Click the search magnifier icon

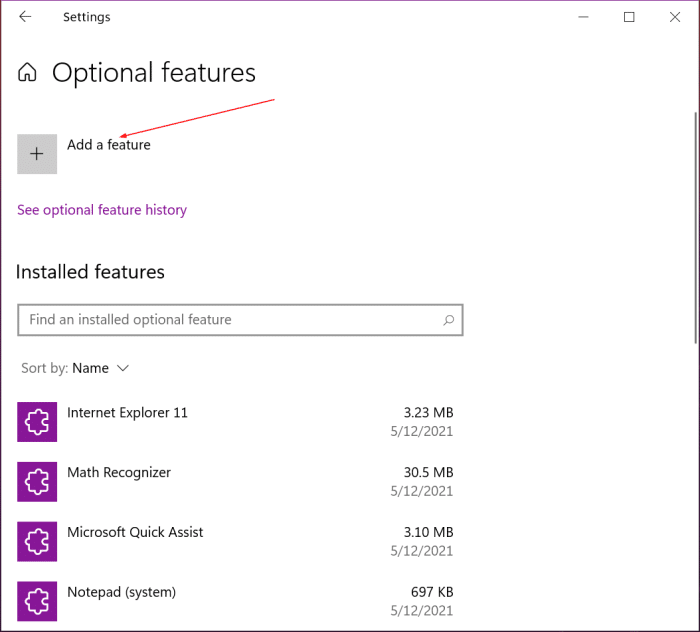coord(449,320)
